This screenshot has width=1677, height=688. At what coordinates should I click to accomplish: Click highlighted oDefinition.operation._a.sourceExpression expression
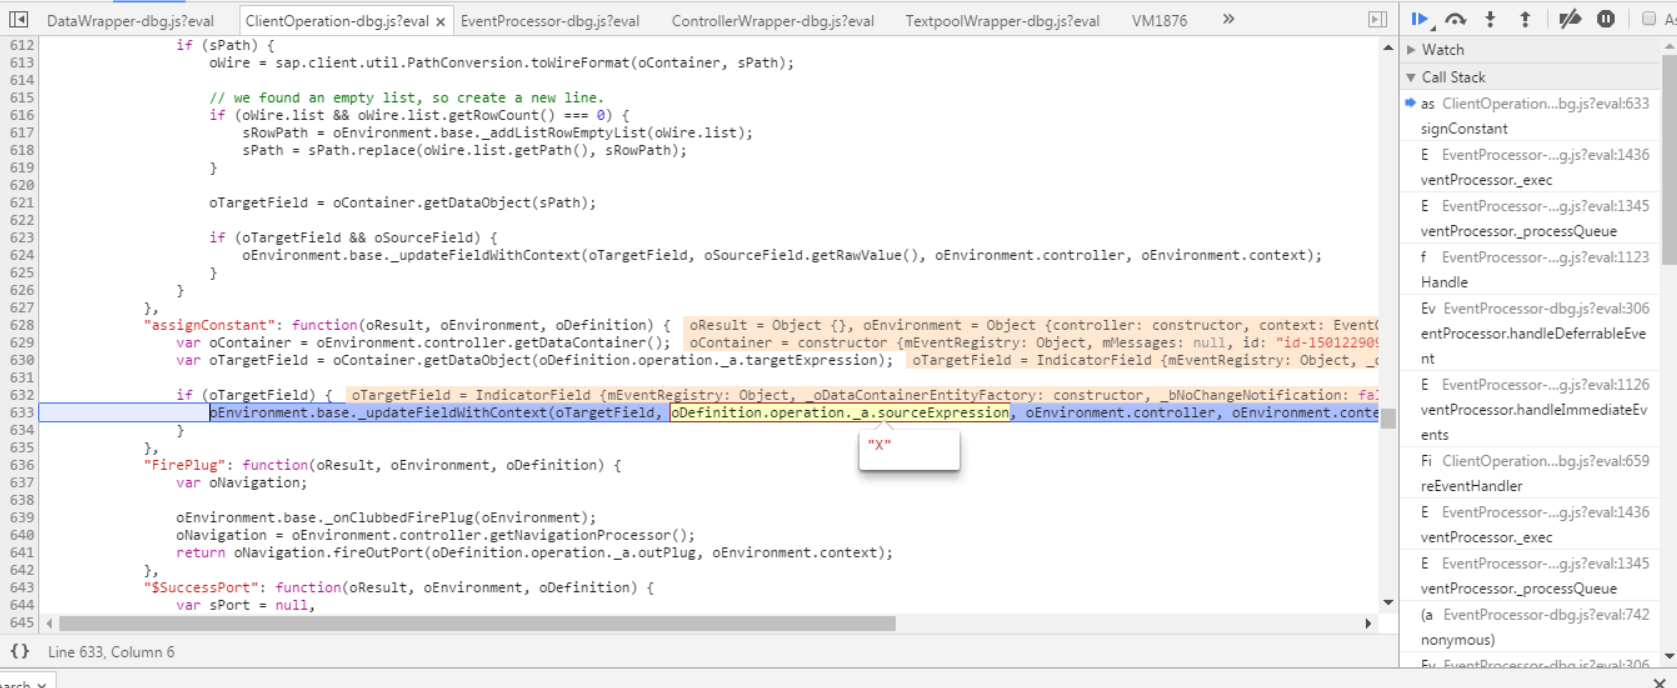click(x=840, y=413)
